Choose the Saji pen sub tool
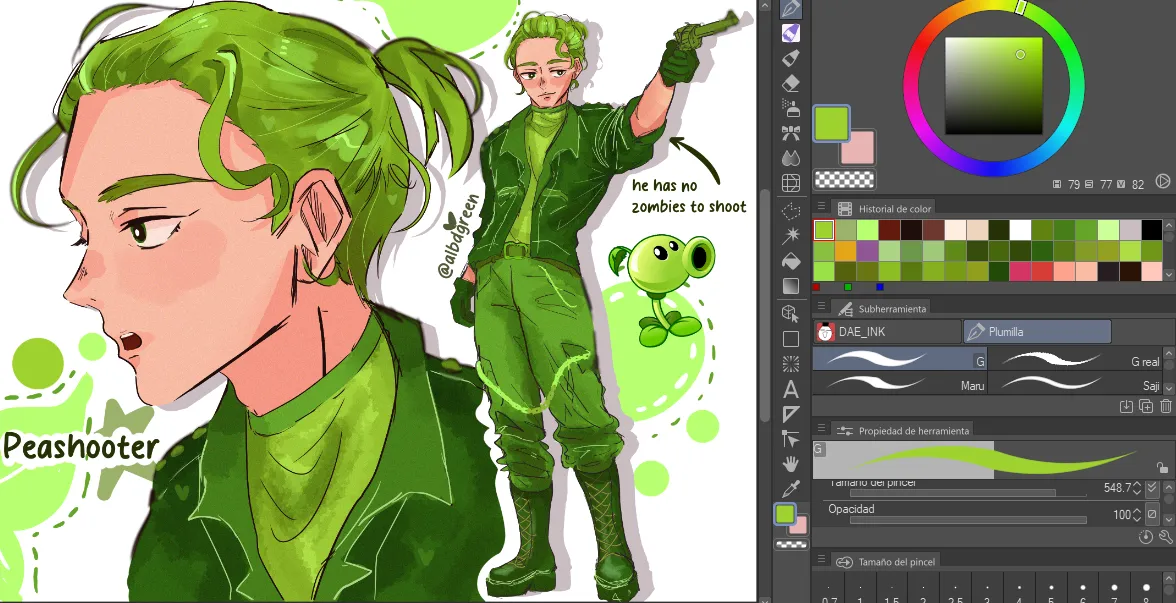Image resolution: width=1176 pixels, height=603 pixels. (x=1076, y=383)
